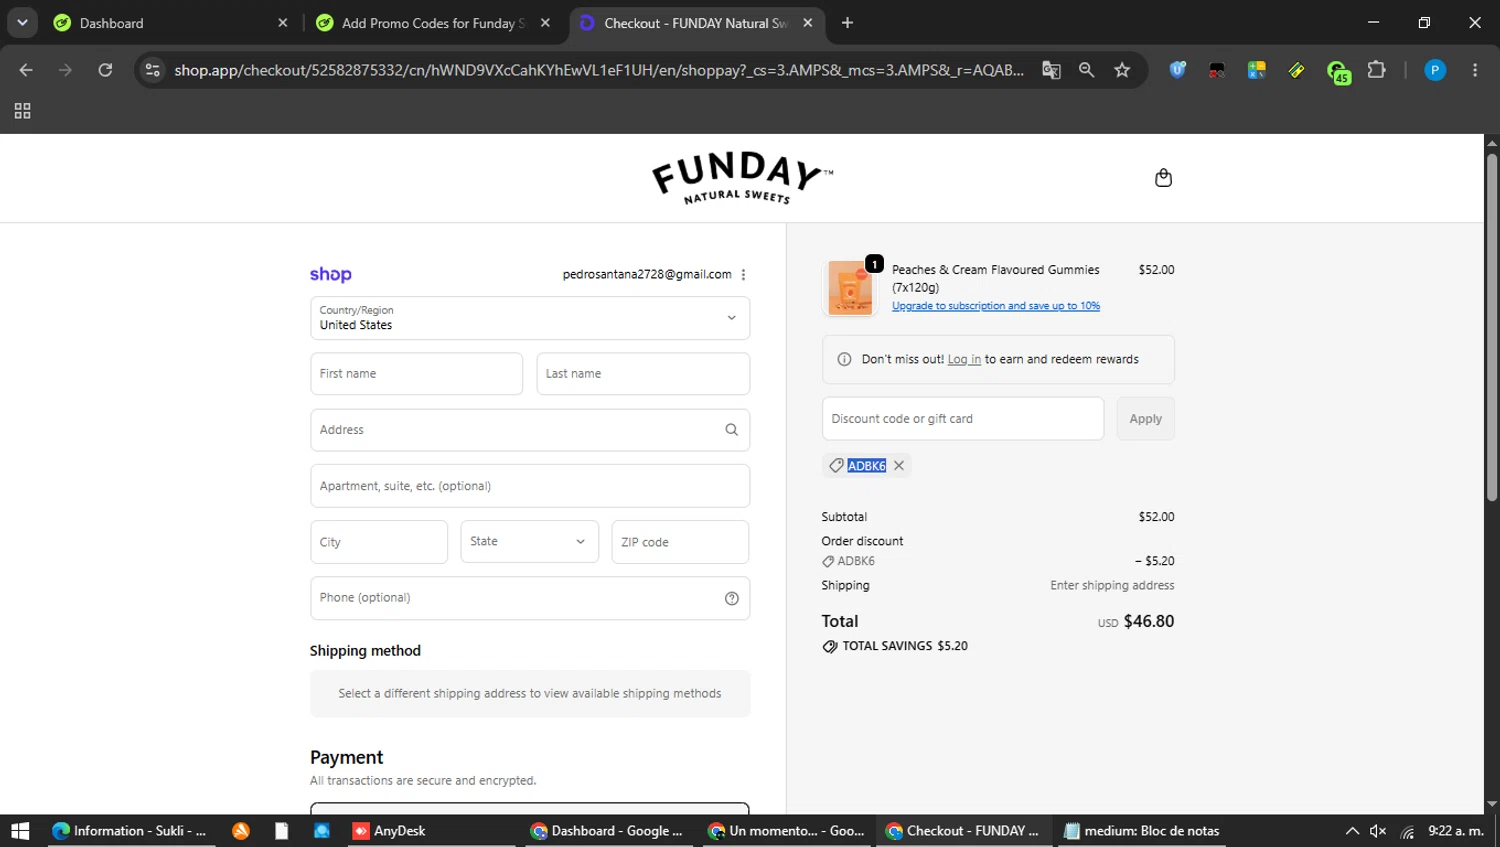This screenshot has height=847, width=1500.
Task: Click the network tray icon
Action: (x=1407, y=831)
